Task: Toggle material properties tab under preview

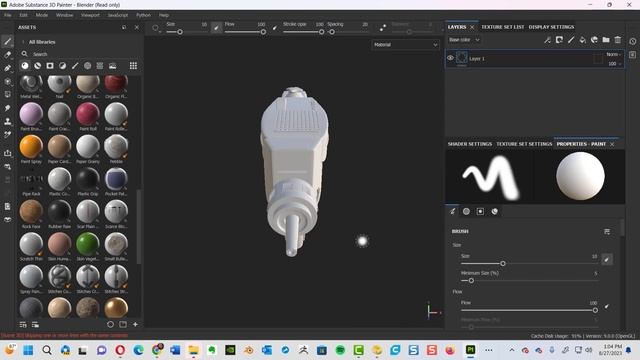Action: pyautogui.click(x=495, y=211)
